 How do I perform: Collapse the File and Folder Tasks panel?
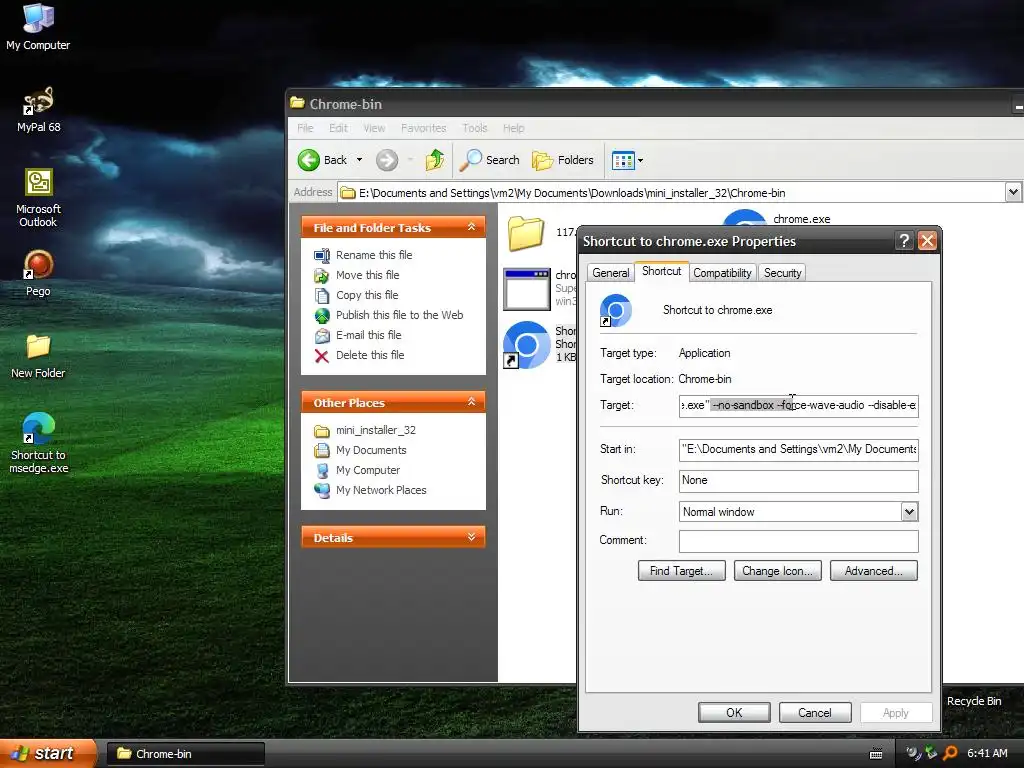coord(472,227)
